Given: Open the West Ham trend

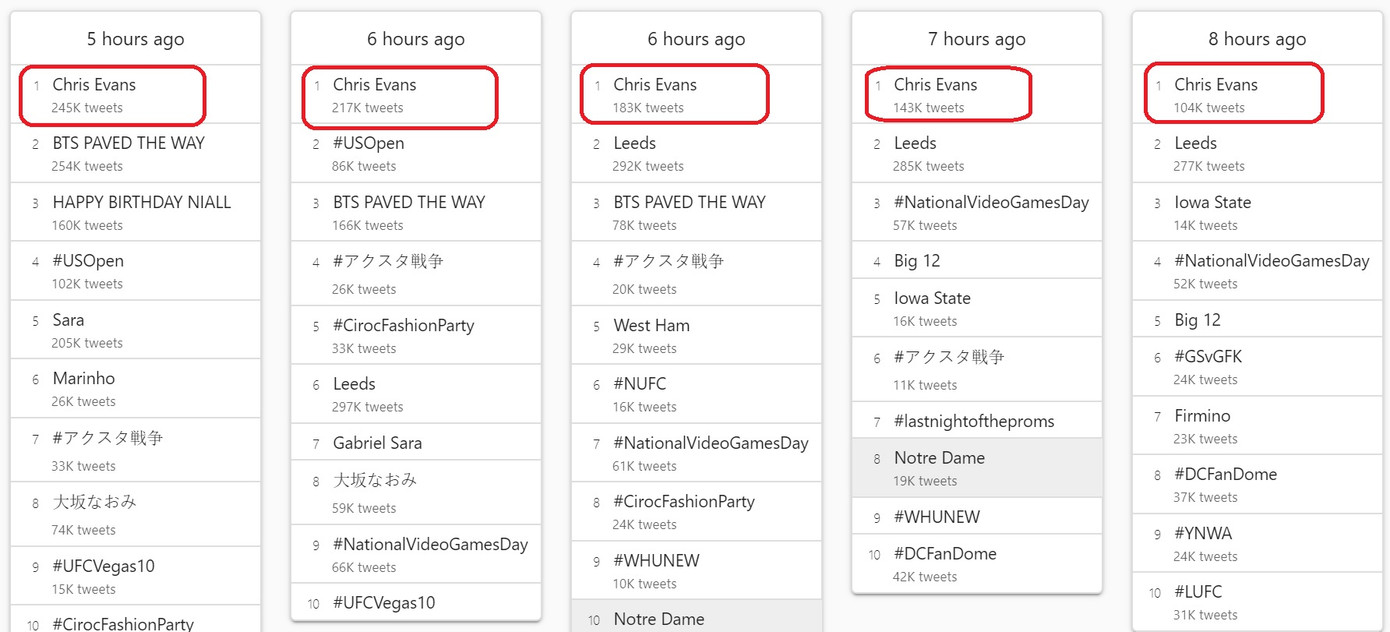Looking at the screenshot, I should point(651,326).
